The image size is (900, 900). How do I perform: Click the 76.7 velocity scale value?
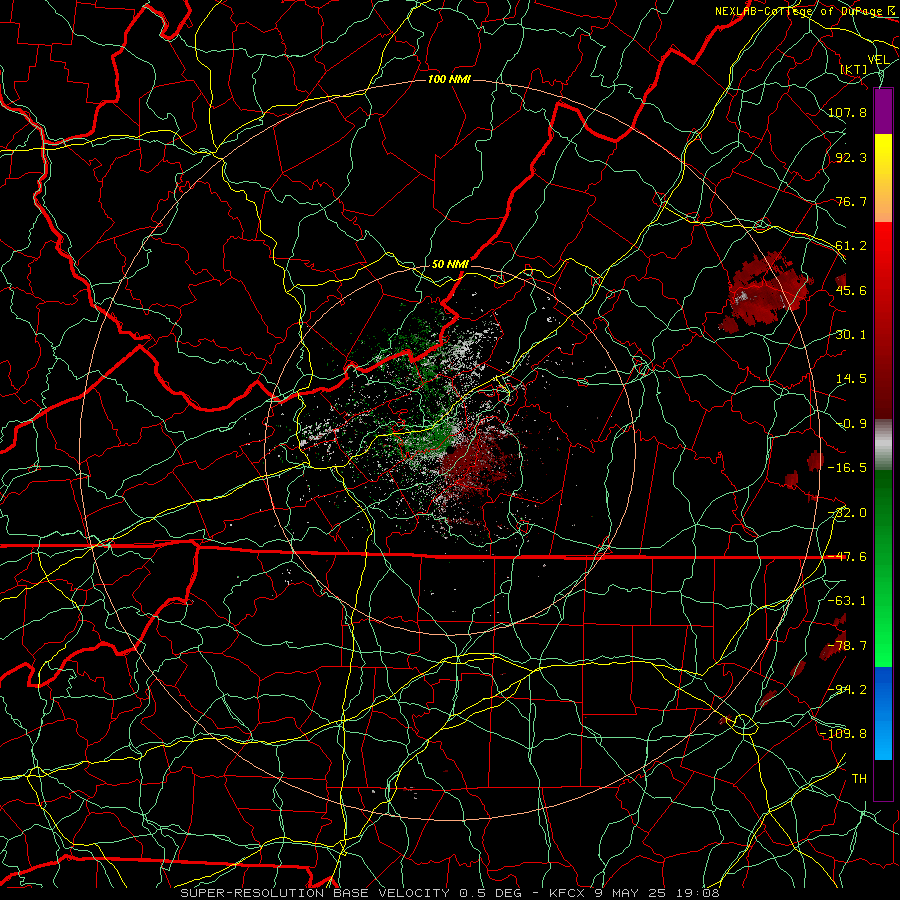[851, 201]
